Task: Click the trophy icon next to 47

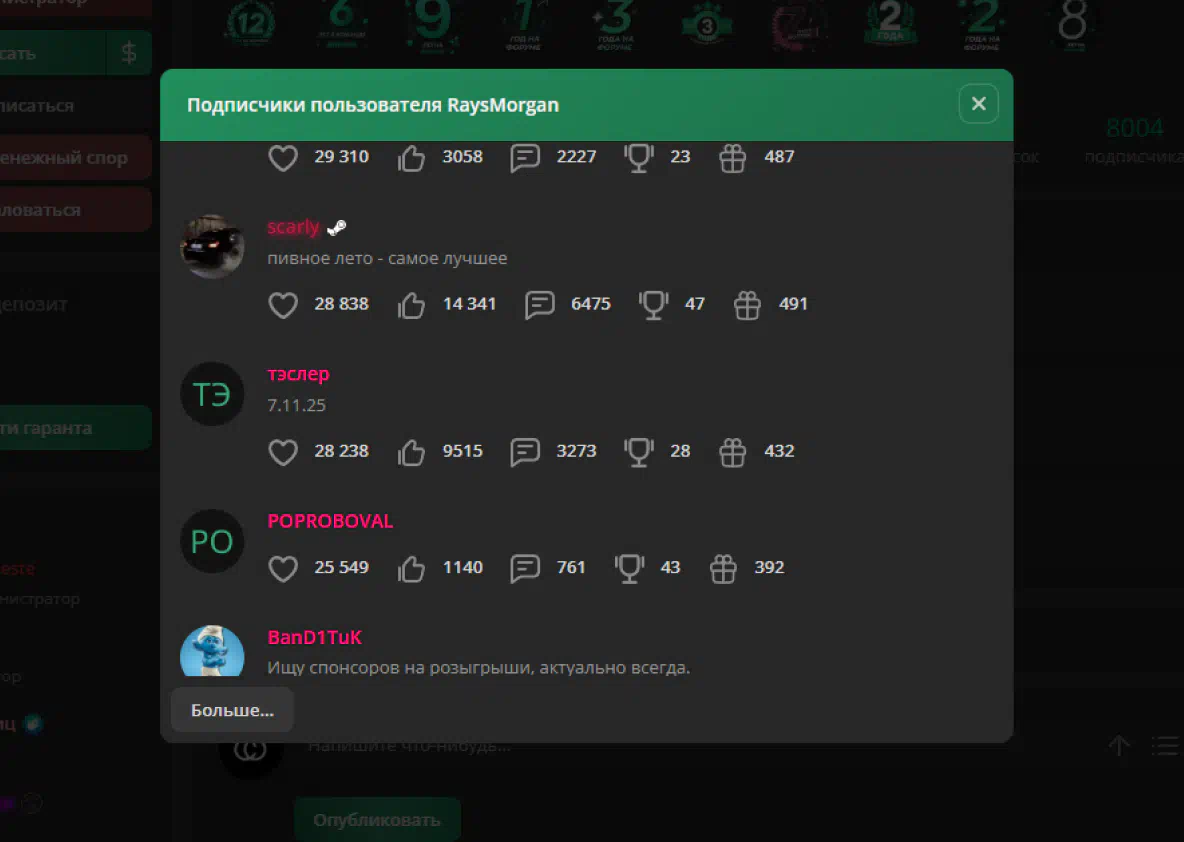Action: [653, 305]
